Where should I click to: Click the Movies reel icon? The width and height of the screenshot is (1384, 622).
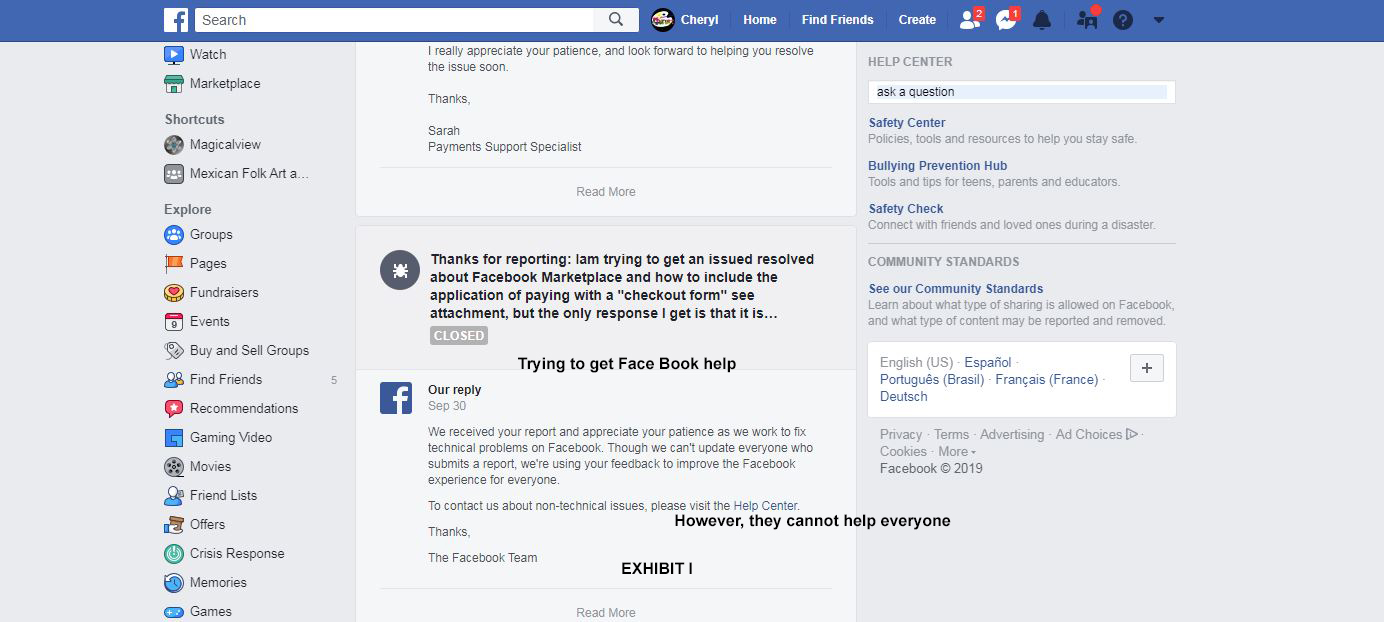point(174,467)
